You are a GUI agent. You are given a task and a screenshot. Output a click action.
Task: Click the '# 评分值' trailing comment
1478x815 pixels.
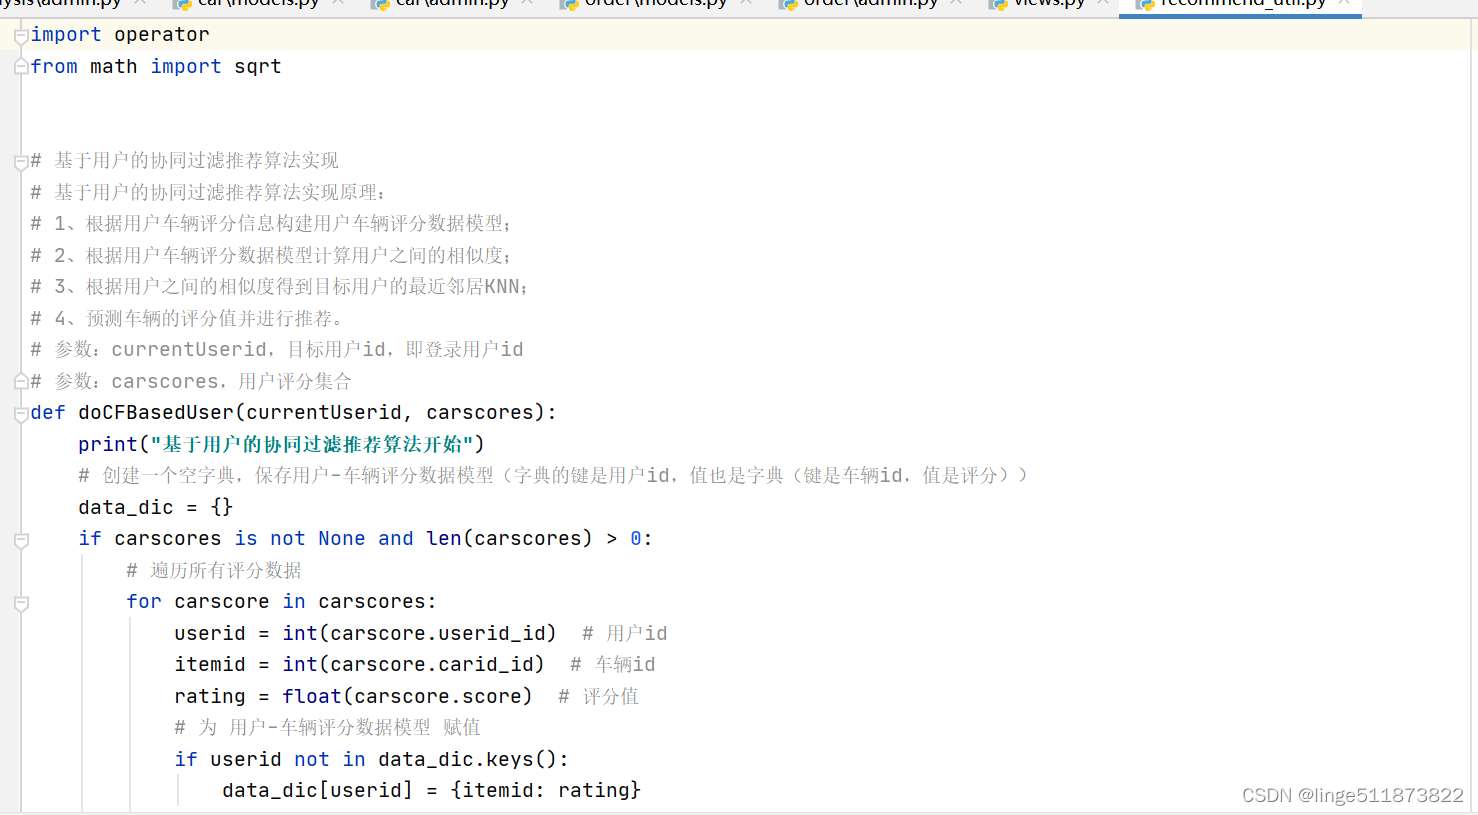point(598,696)
